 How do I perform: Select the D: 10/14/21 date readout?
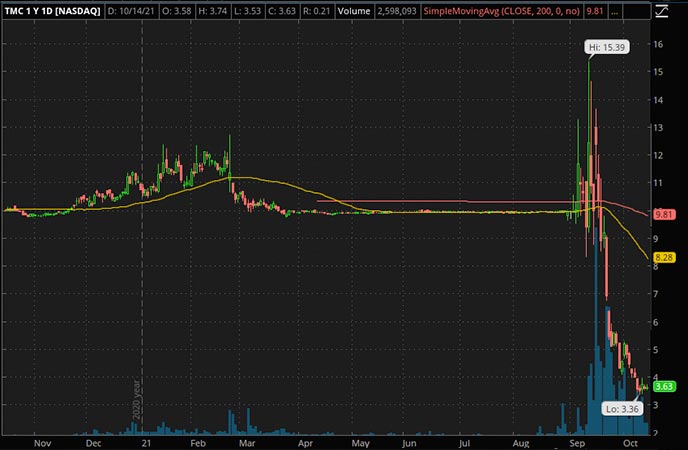click(x=131, y=11)
